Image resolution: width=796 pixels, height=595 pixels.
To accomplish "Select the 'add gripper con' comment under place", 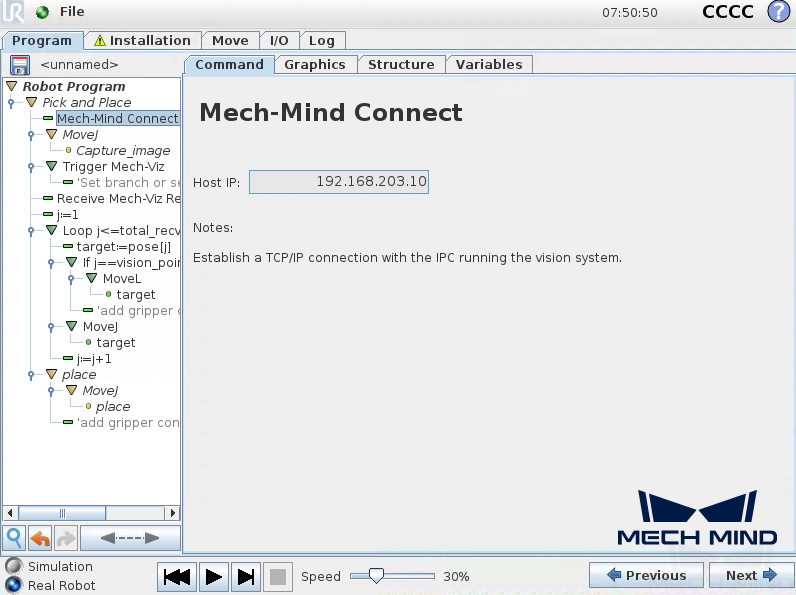I will pos(128,423).
